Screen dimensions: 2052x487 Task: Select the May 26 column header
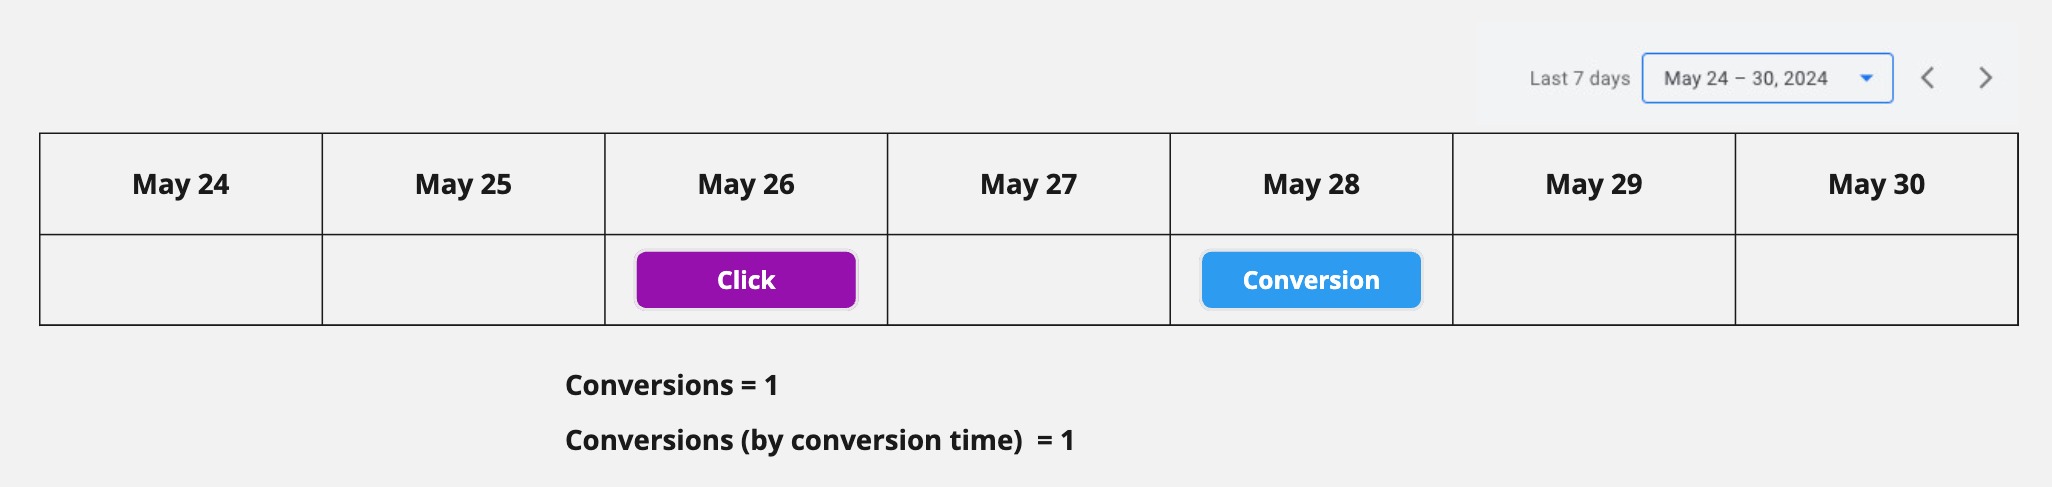click(746, 184)
